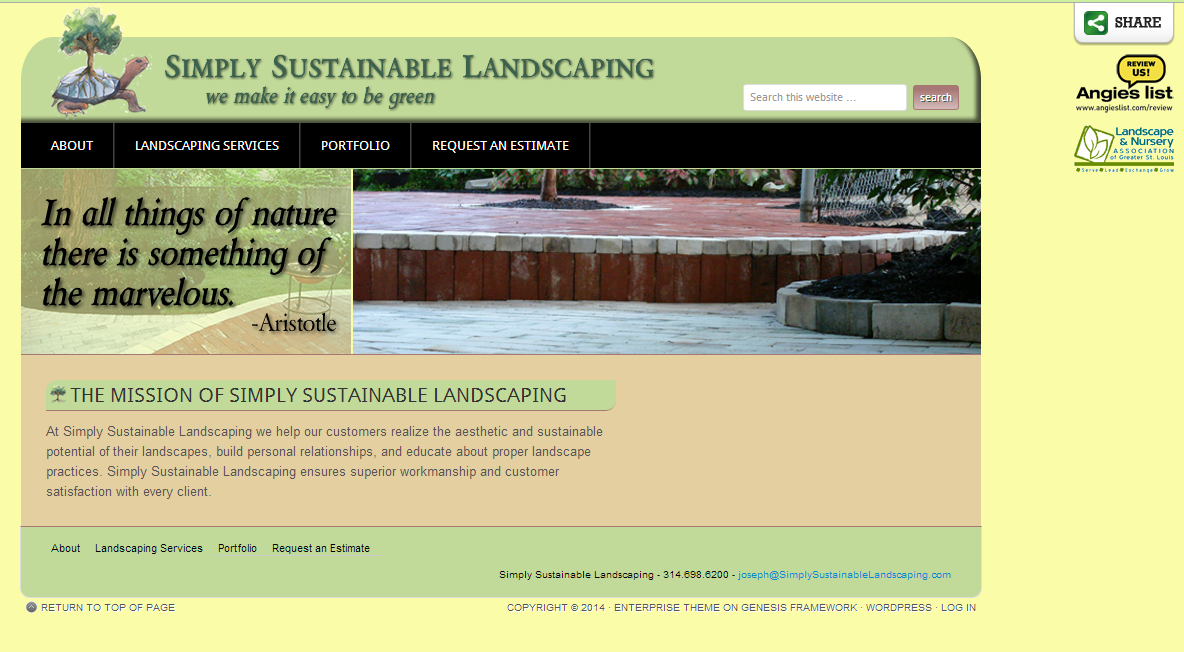This screenshot has width=1184, height=652.
Task: Open the footer About link
Action: (66, 549)
